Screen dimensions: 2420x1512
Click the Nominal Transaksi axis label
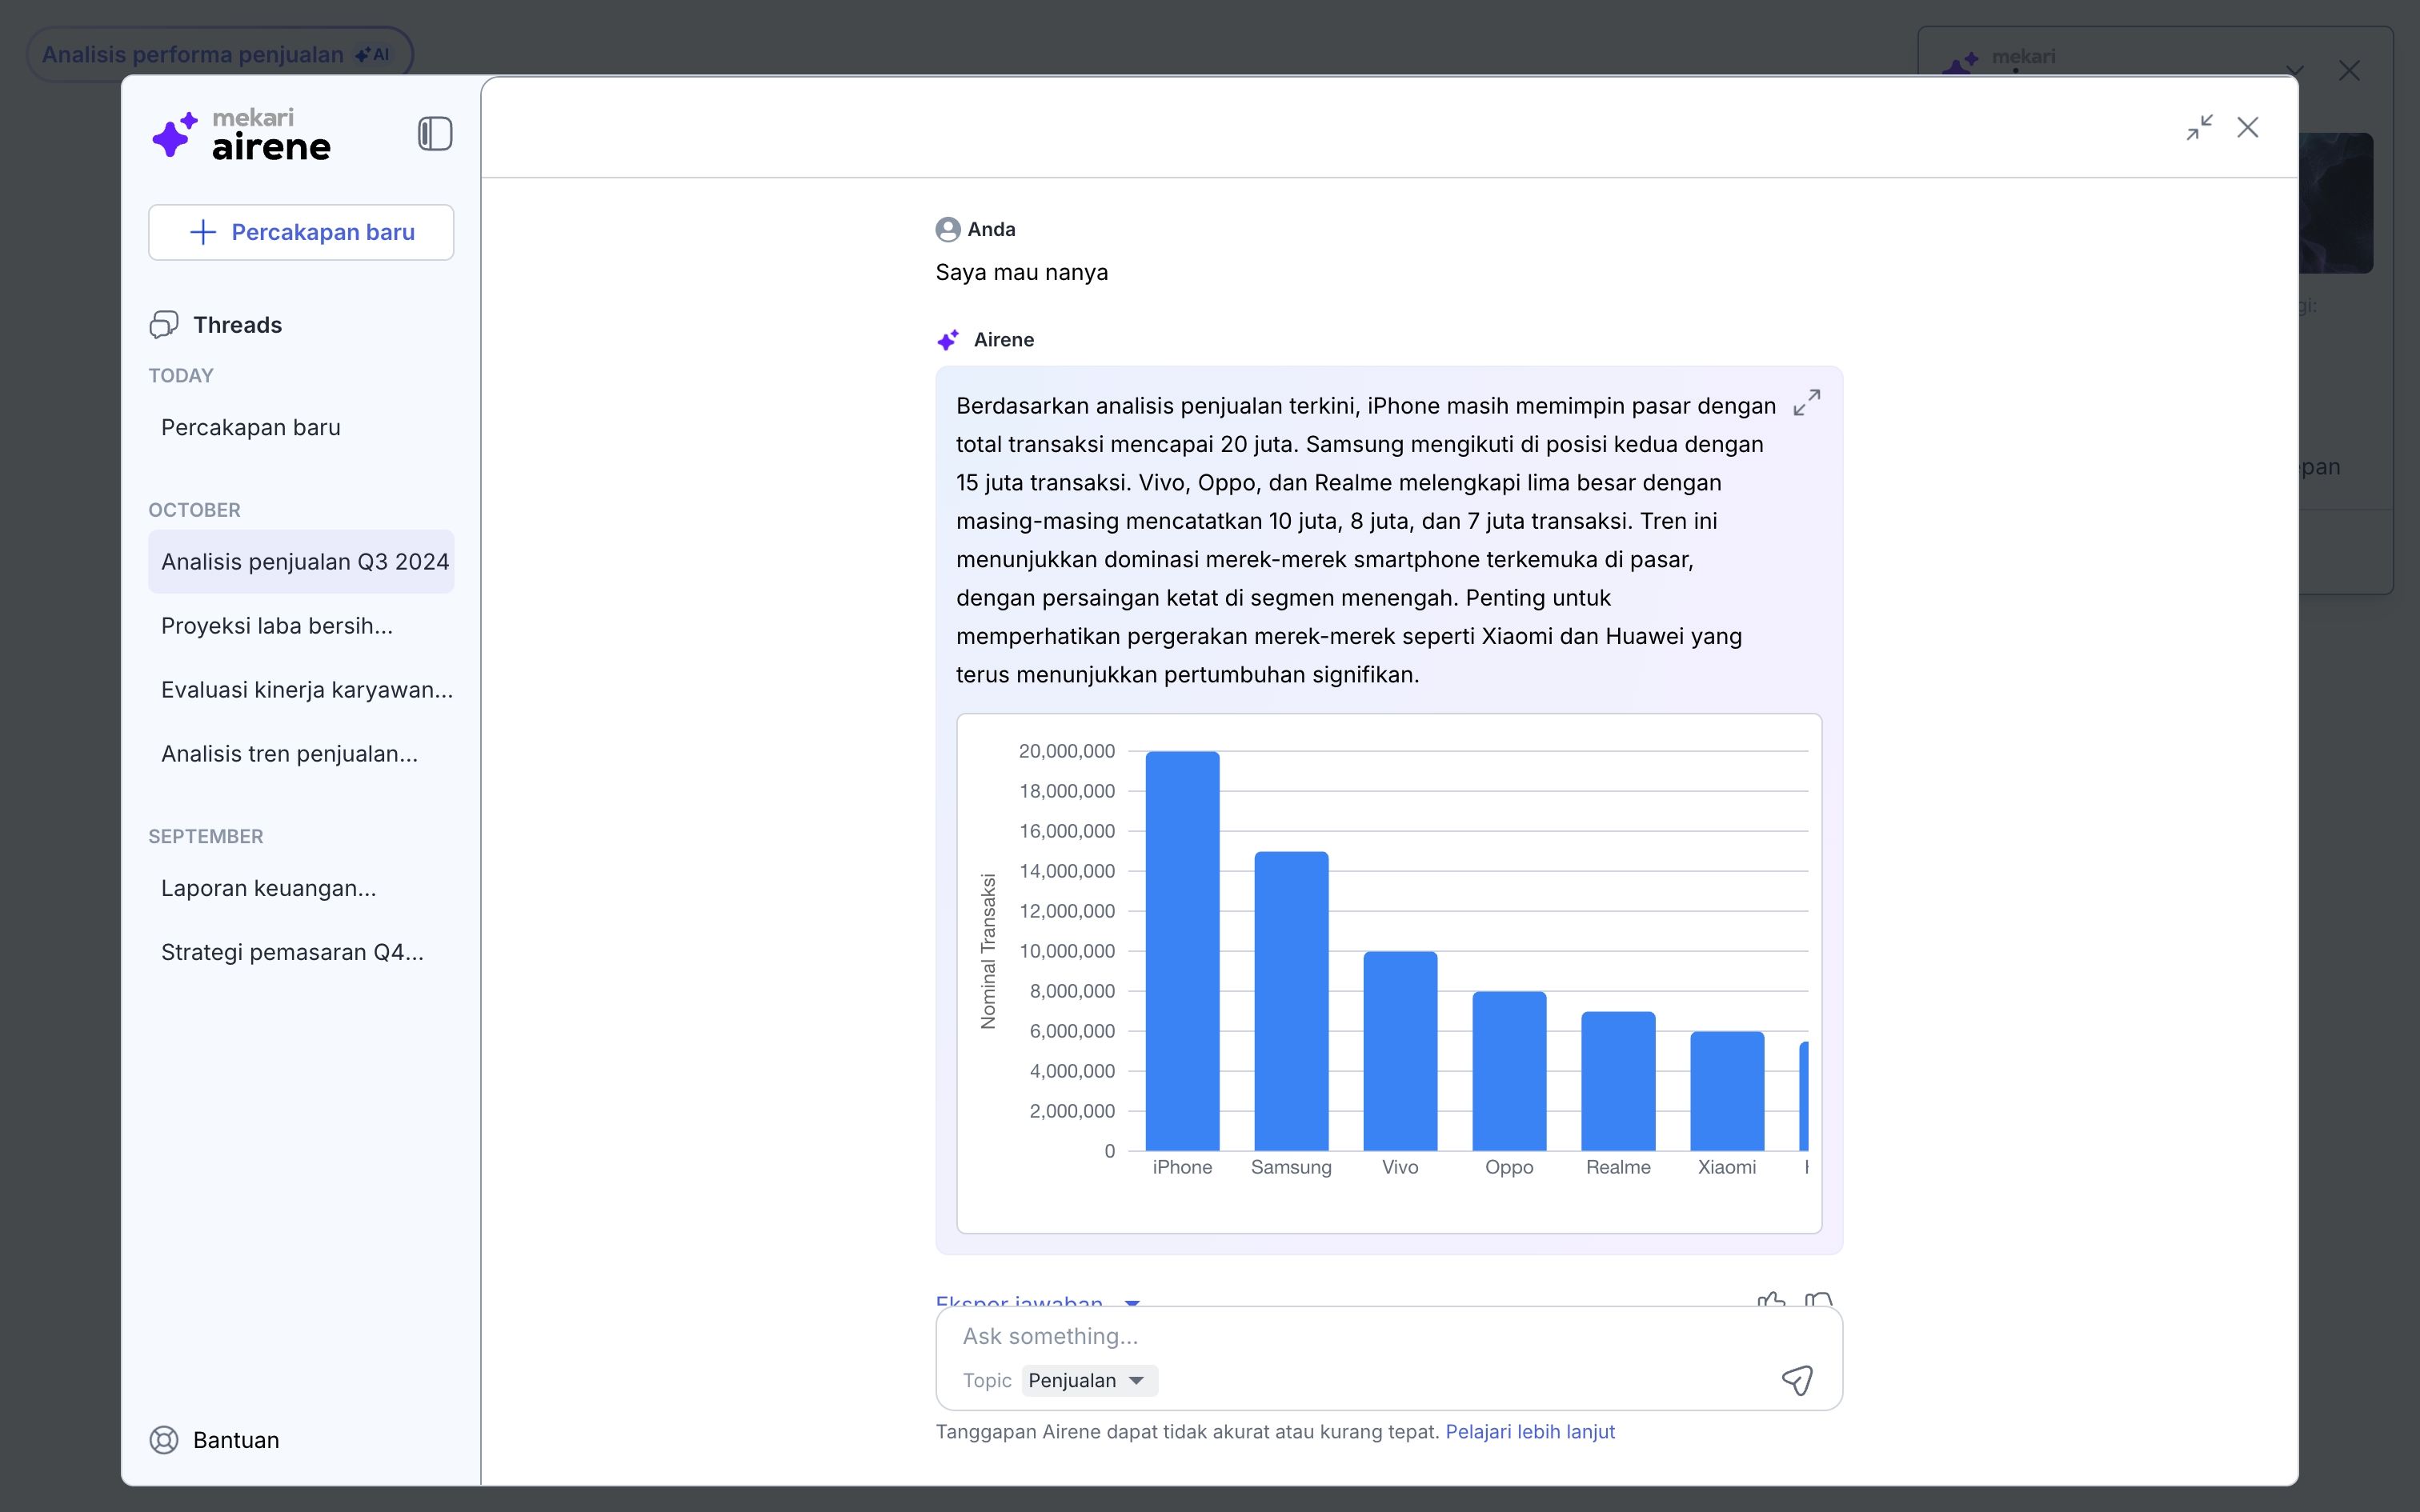click(x=988, y=951)
